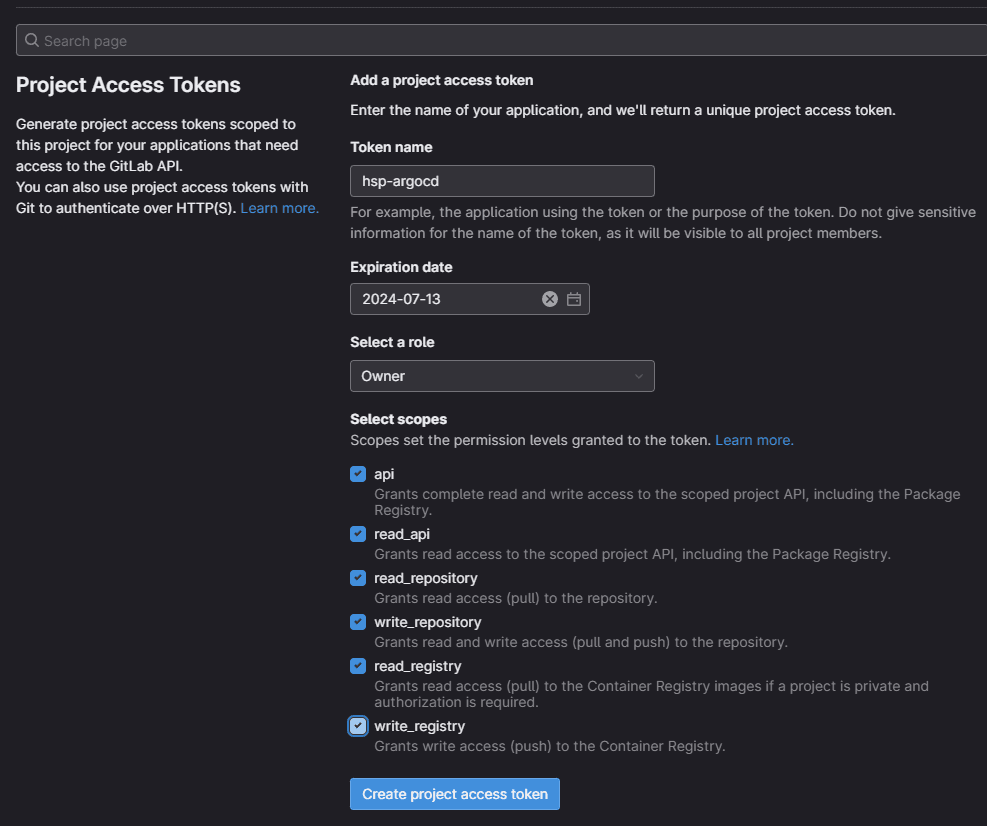The height and width of the screenshot is (826, 987).
Task: Focus the Search page field
Action: [500, 41]
